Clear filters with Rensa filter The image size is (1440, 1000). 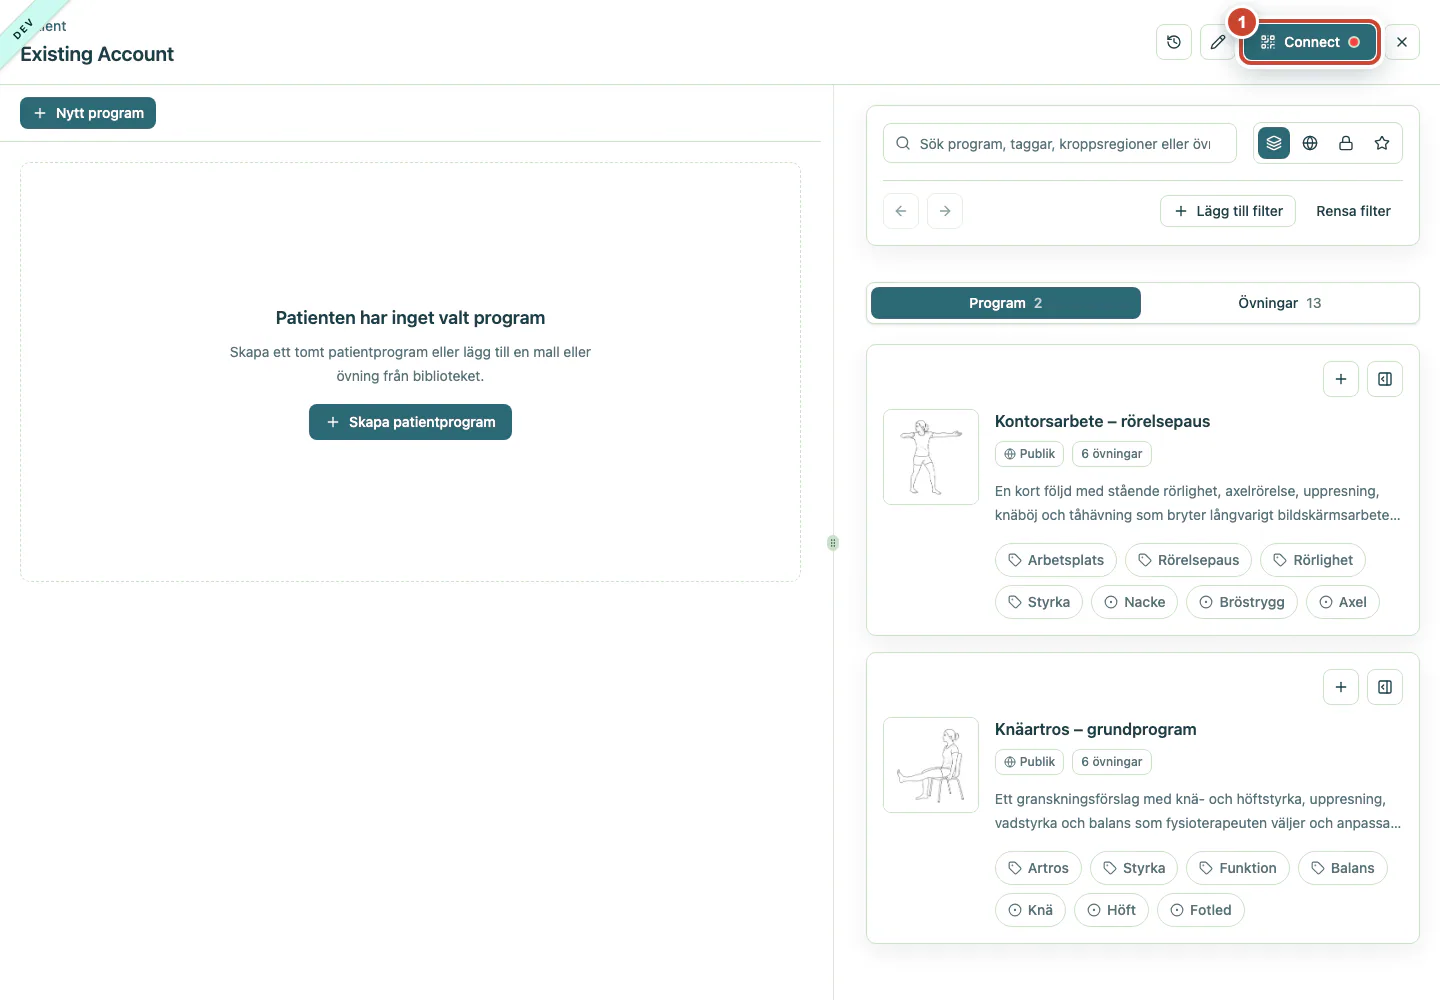point(1353,211)
